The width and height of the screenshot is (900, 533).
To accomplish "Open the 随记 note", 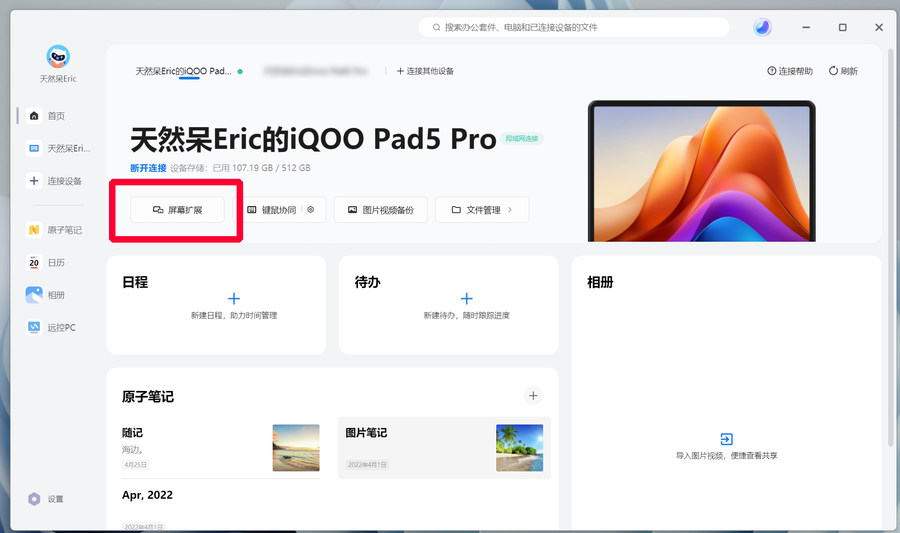I will (x=220, y=448).
